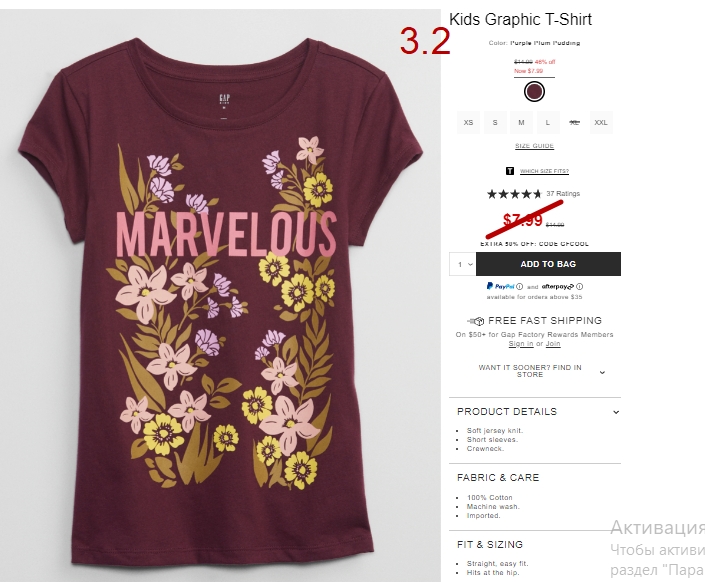Select the Purple Plum Pudding color swatch
The width and height of the screenshot is (705, 582).
pyautogui.click(x=534, y=92)
